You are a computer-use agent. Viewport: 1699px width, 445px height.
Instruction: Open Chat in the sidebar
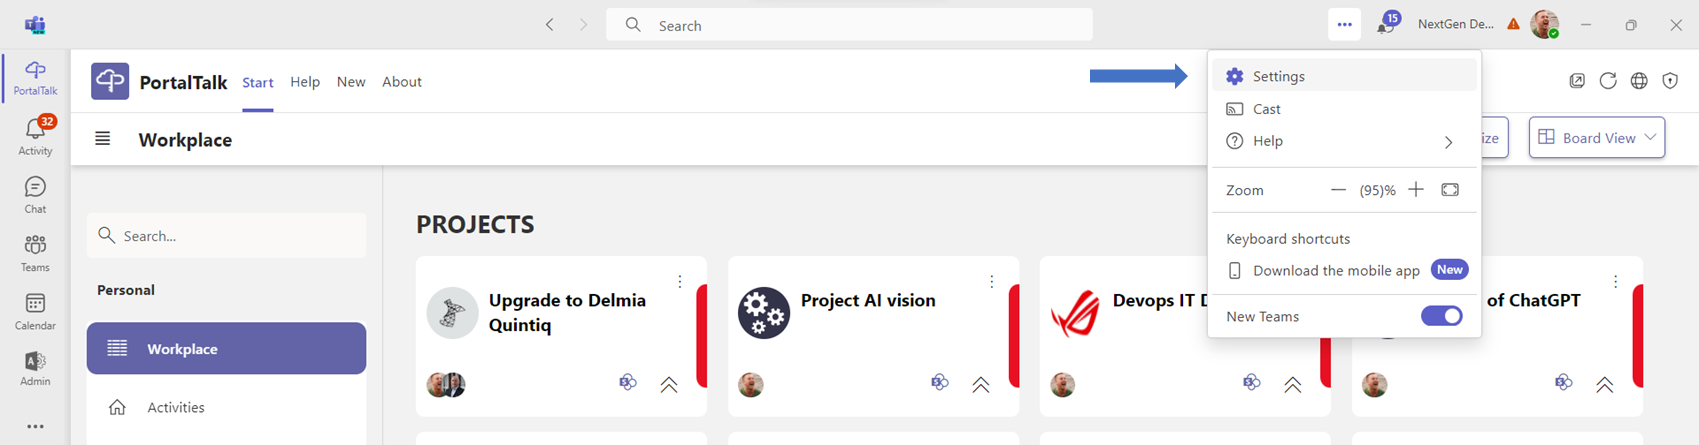click(35, 194)
